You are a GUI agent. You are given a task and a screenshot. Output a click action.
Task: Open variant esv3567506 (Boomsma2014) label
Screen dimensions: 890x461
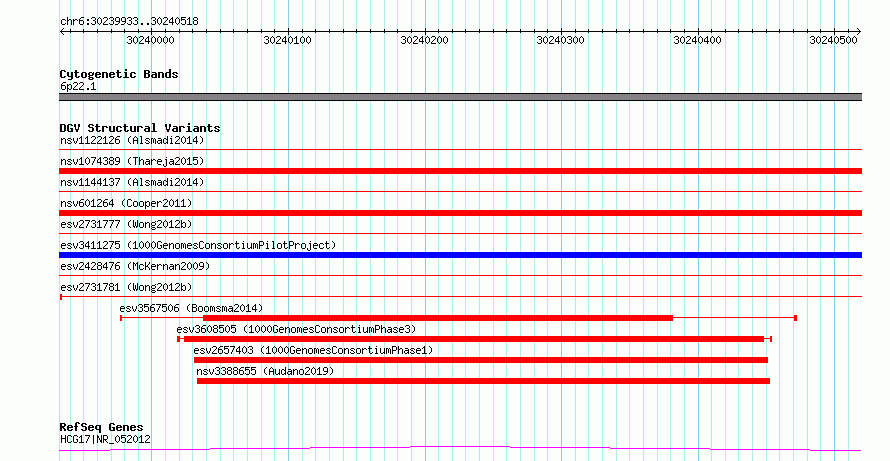[191, 308]
